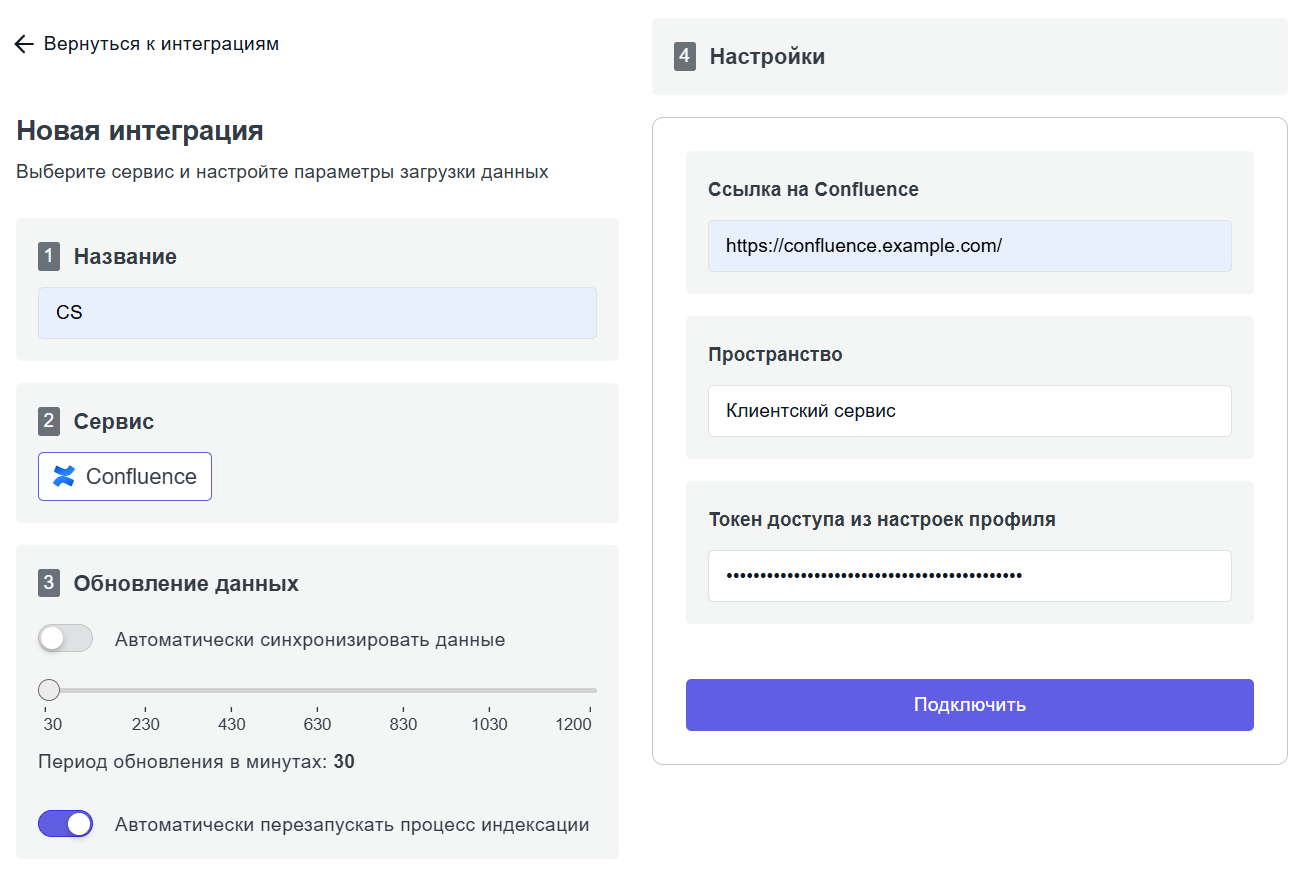Click the step 4 number badge
Screen dimensions: 1300x873
(685, 56)
